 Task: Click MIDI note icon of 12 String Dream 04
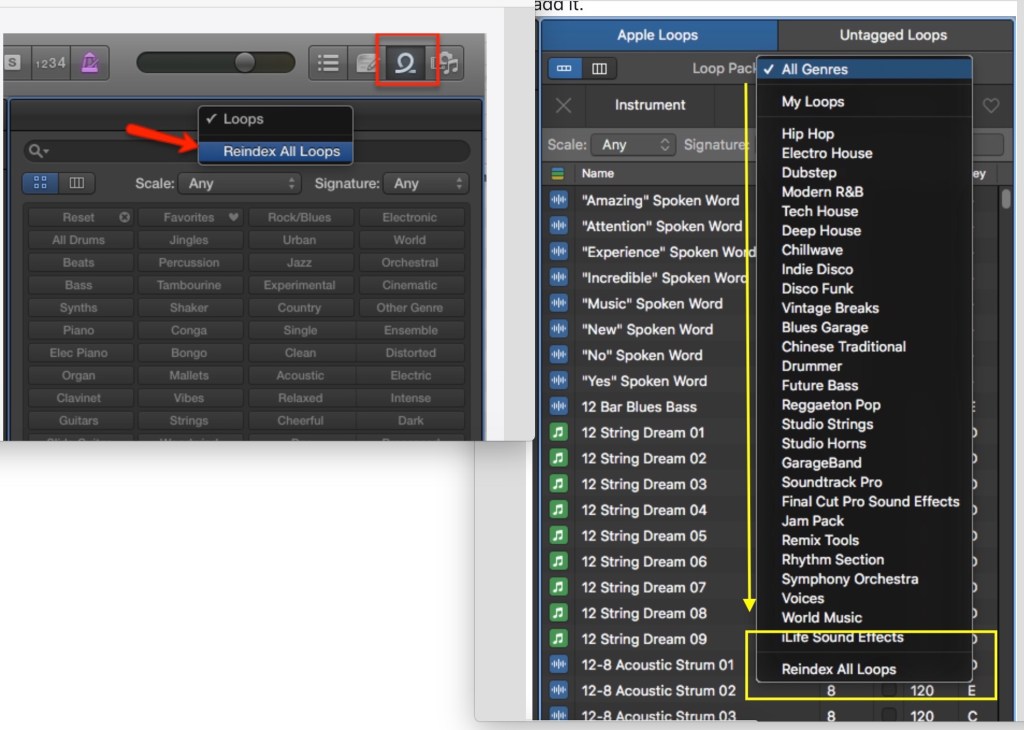[x=558, y=509]
